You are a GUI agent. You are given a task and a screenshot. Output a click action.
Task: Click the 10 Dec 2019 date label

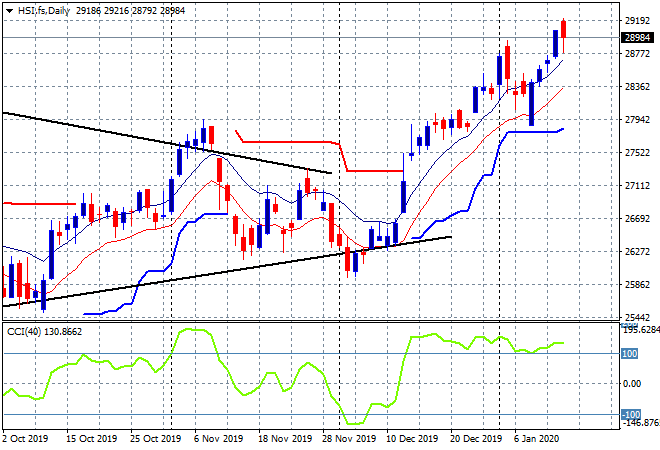click(x=412, y=439)
